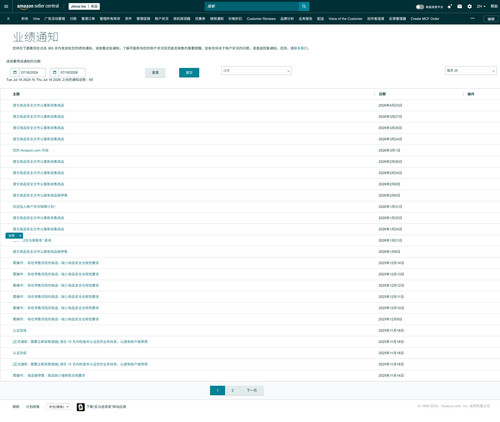The height and width of the screenshot is (422, 500).
Task: Open Create MCF Order menu item
Action: 425,19
